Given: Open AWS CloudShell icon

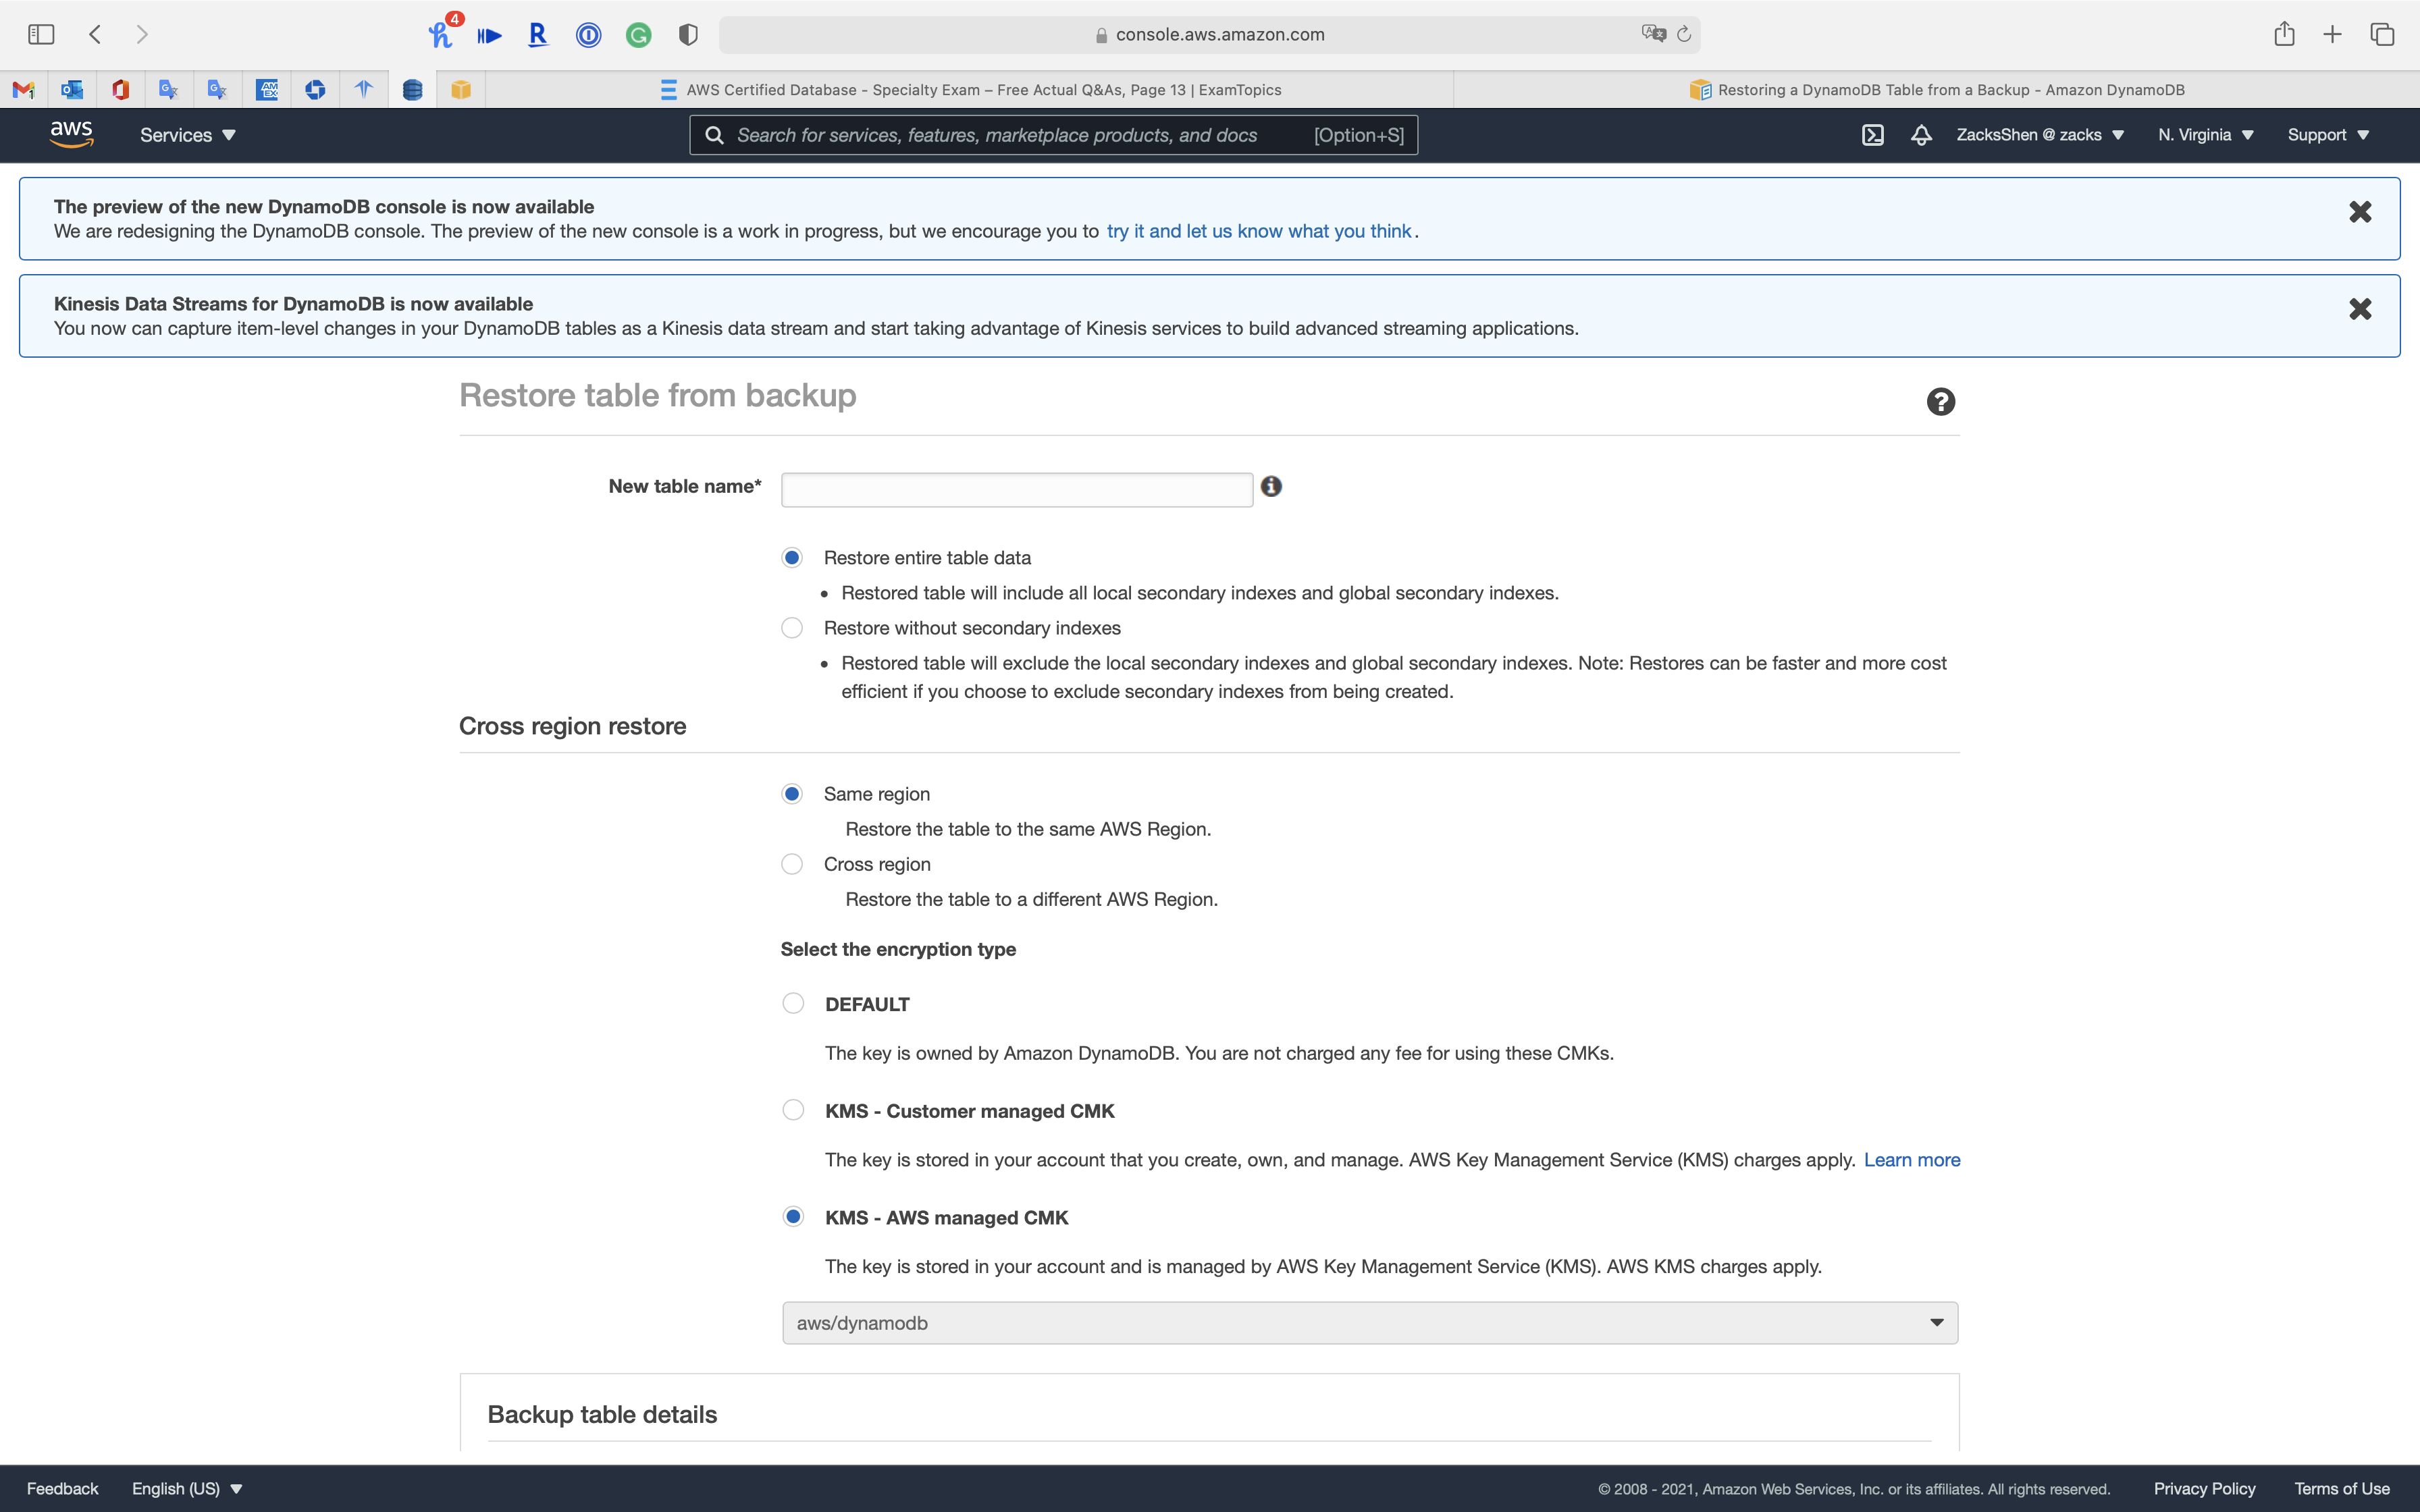Looking at the screenshot, I should click(x=1873, y=135).
